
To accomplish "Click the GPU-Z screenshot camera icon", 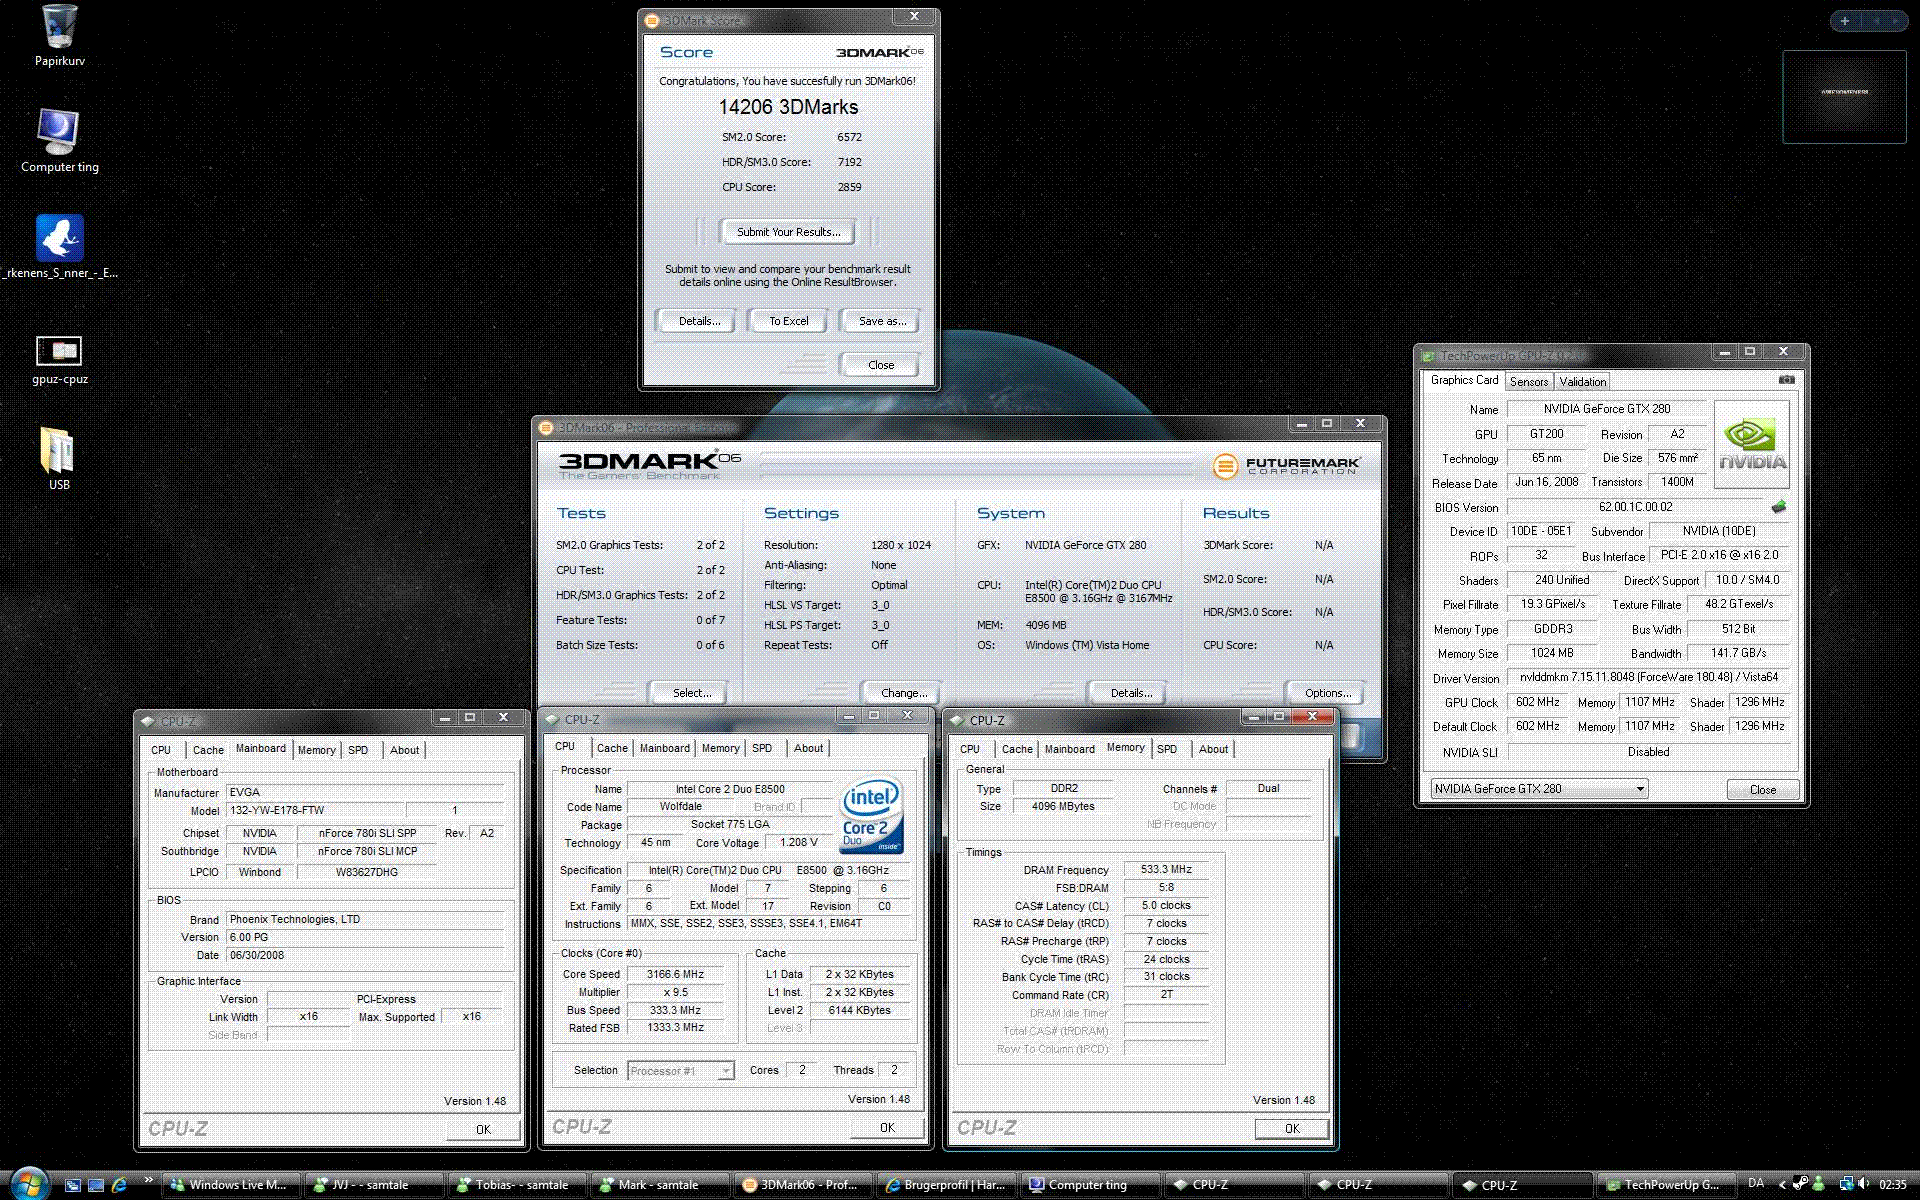I will tap(1787, 380).
